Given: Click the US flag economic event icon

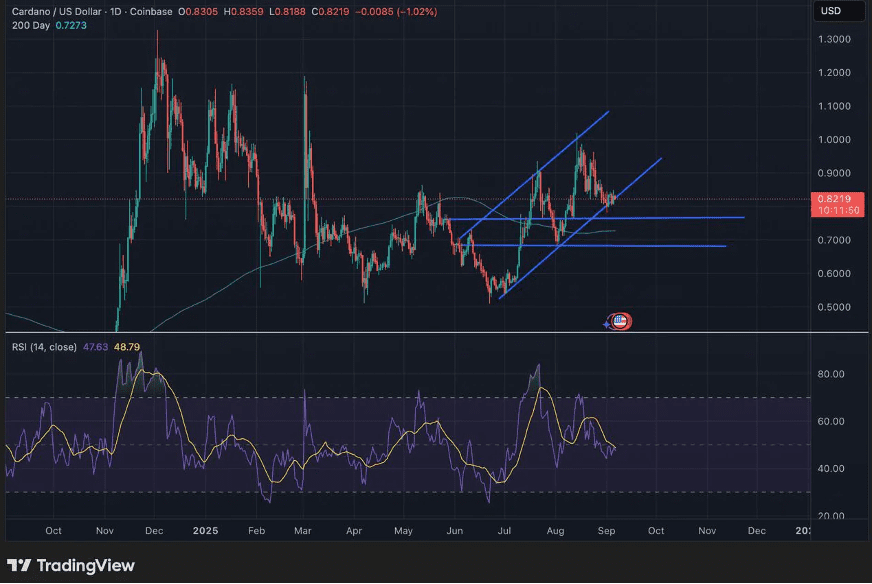Looking at the screenshot, I should [x=620, y=321].
